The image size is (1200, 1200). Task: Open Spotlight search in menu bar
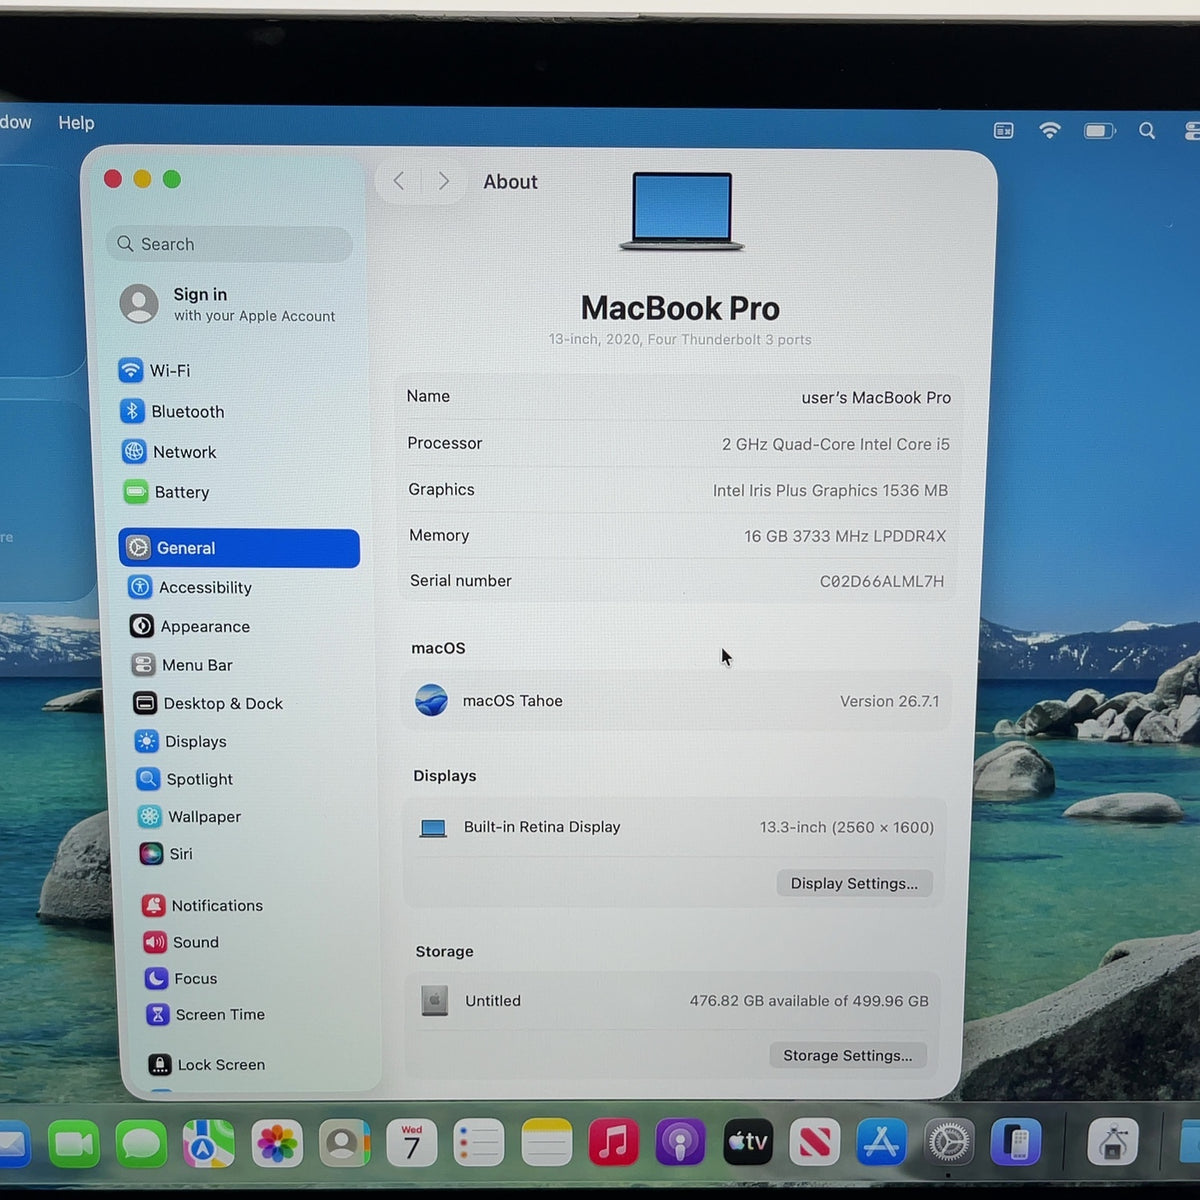1147,131
